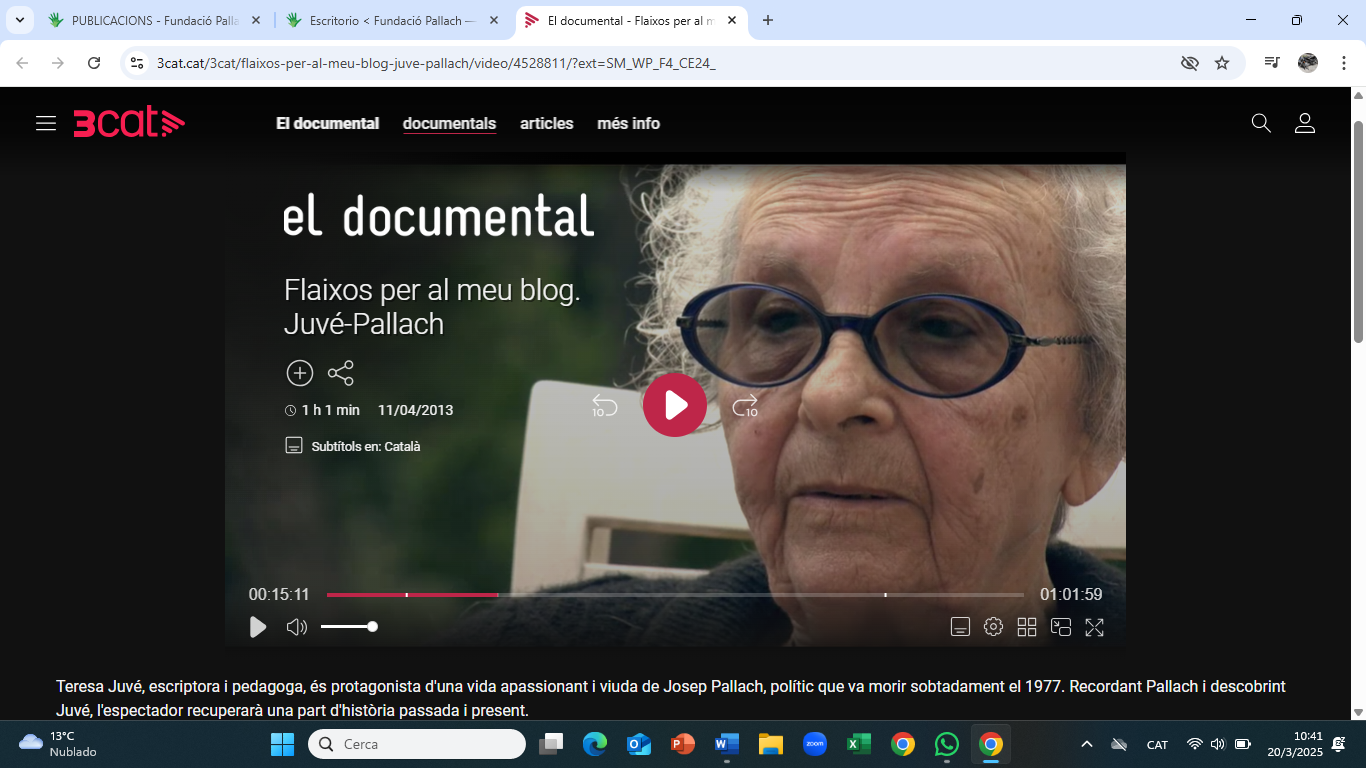Open Excel from the taskbar
1366x768 pixels.
click(x=859, y=744)
